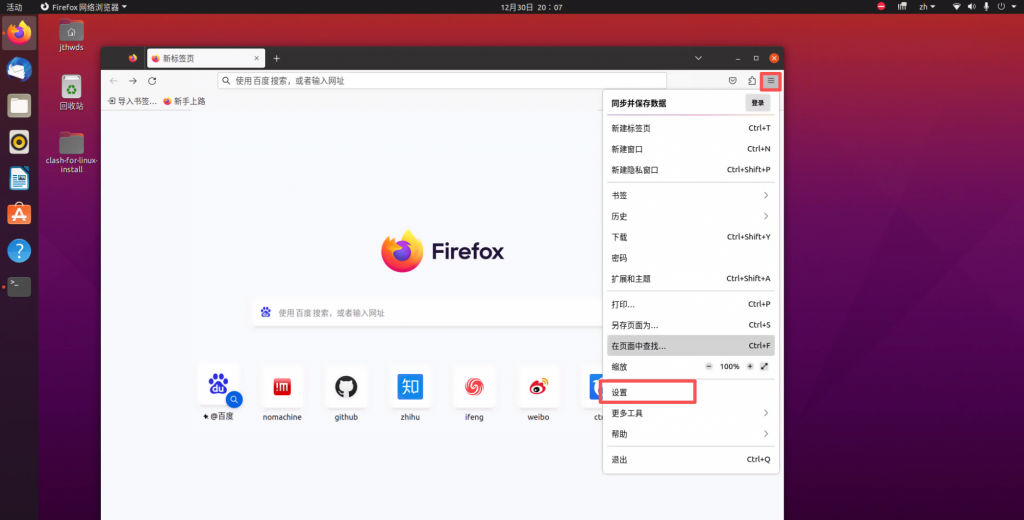Click the zoom in plus button
The width and height of the screenshot is (1024, 520).
(750, 367)
